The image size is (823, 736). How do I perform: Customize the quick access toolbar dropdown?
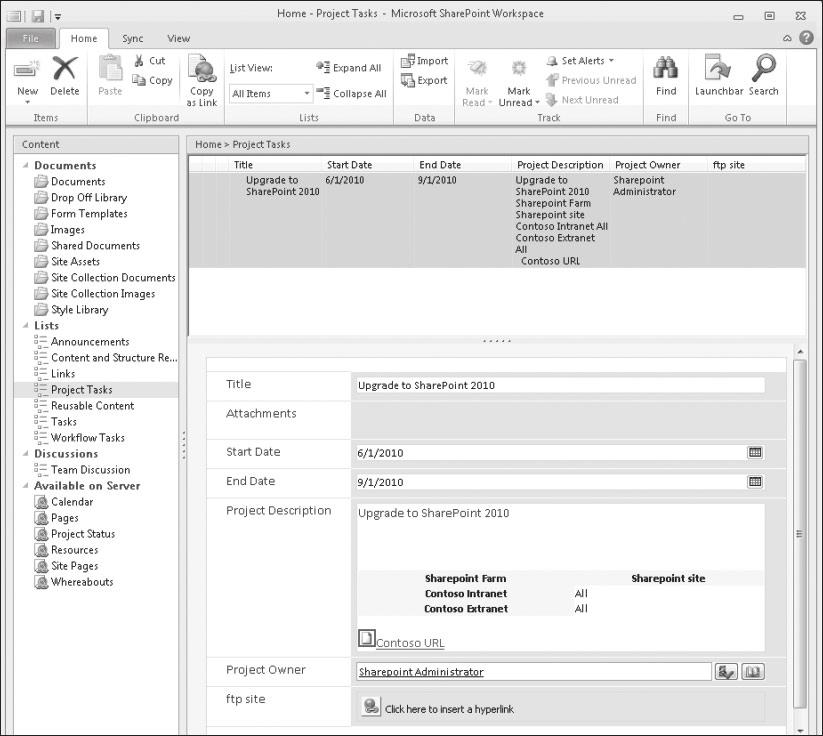click(x=58, y=17)
